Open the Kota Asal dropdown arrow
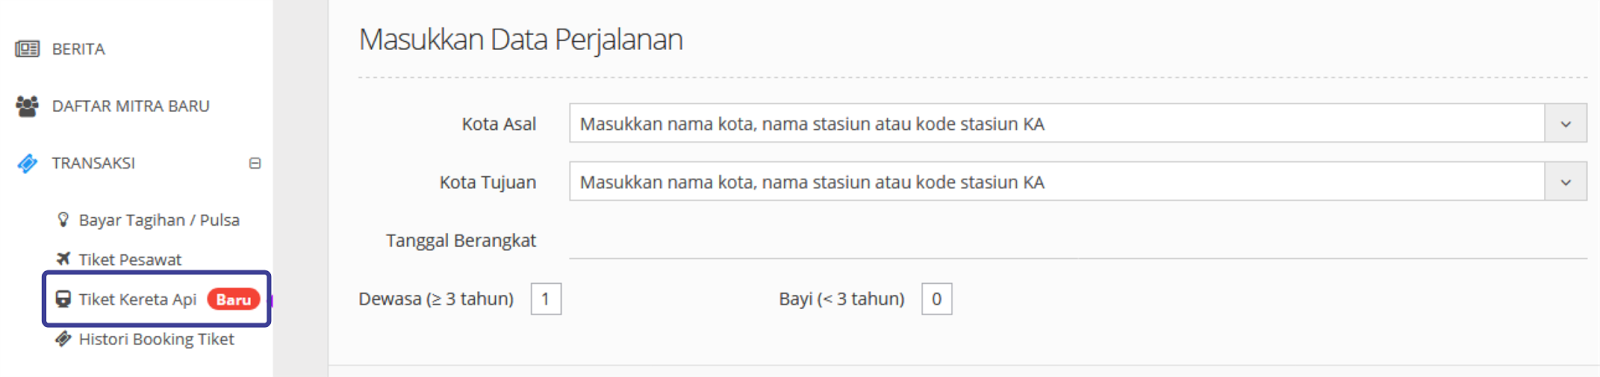 [x=1565, y=124]
